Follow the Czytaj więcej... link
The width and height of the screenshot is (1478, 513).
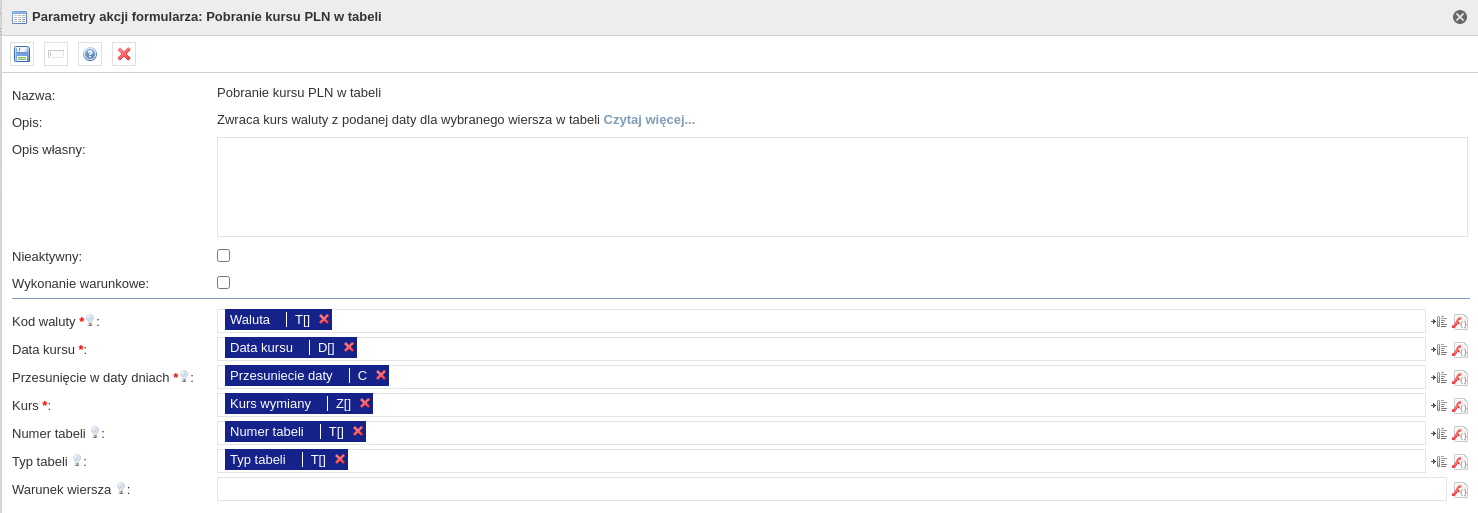[x=649, y=119]
